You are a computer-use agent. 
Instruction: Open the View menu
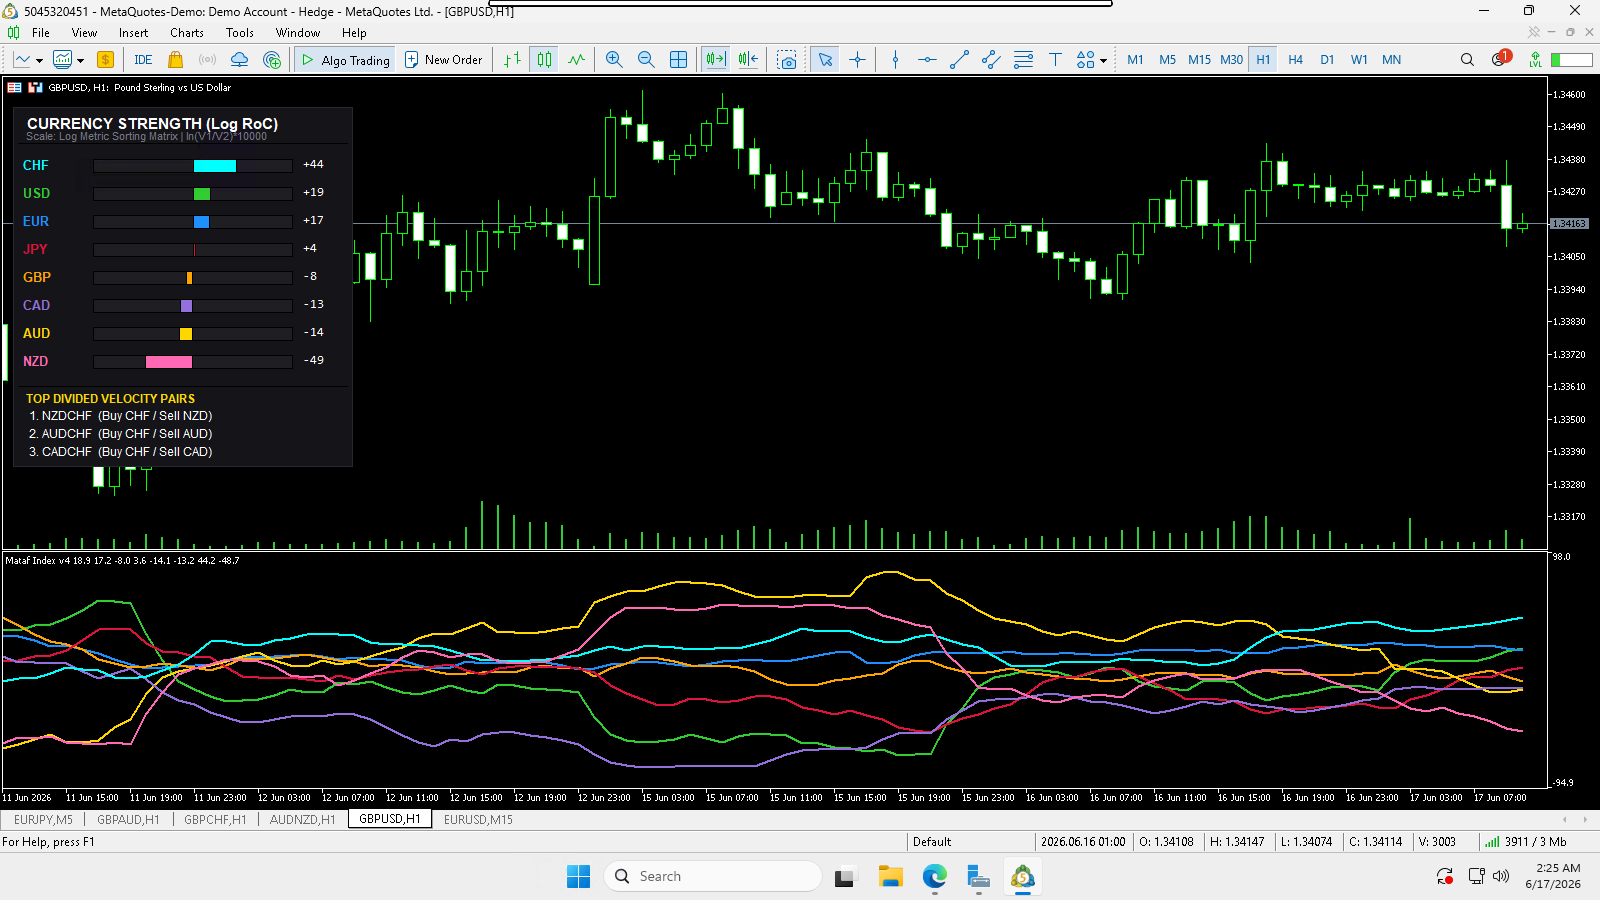coord(85,33)
